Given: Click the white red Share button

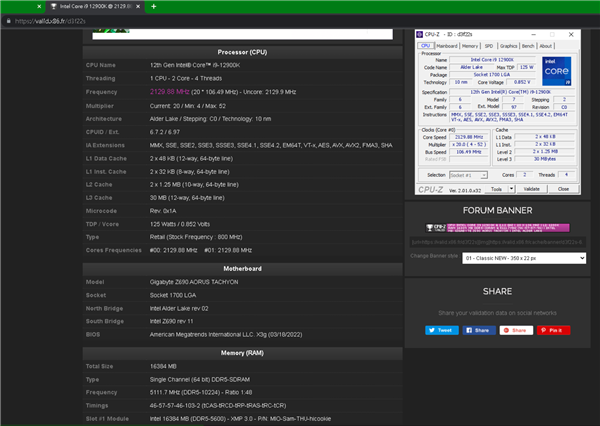Looking at the screenshot, I should [516, 330].
